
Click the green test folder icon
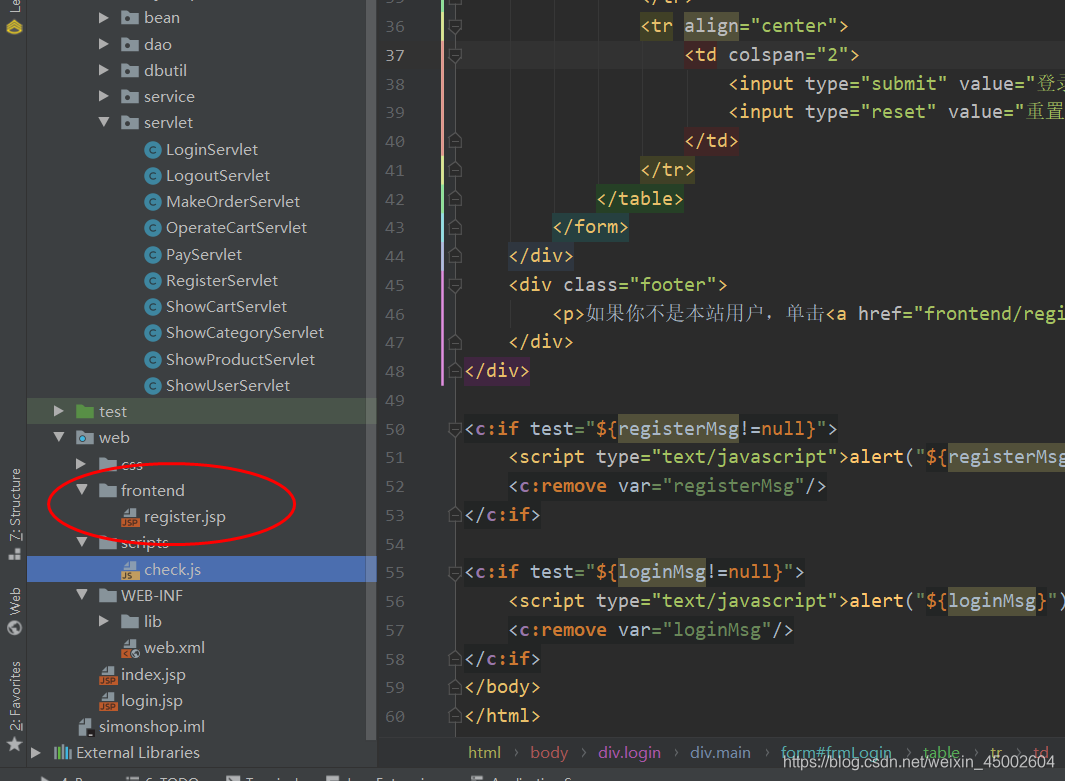coord(85,412)
